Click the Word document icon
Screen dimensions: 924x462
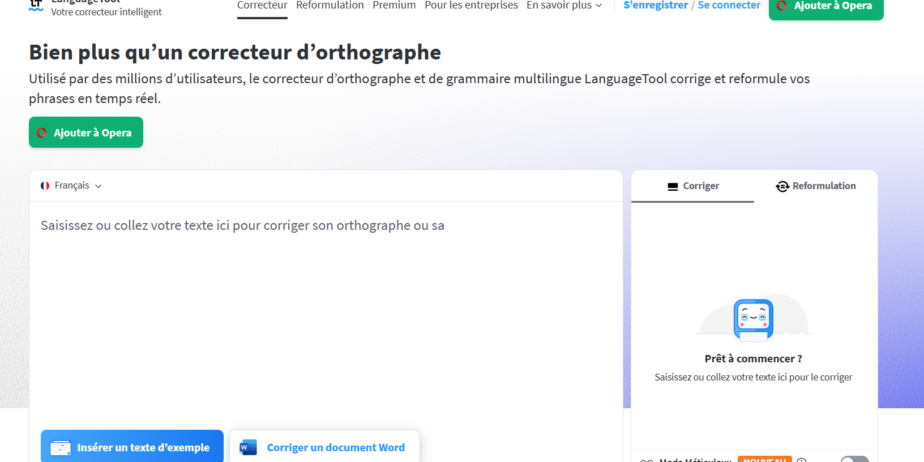point(248,448)
